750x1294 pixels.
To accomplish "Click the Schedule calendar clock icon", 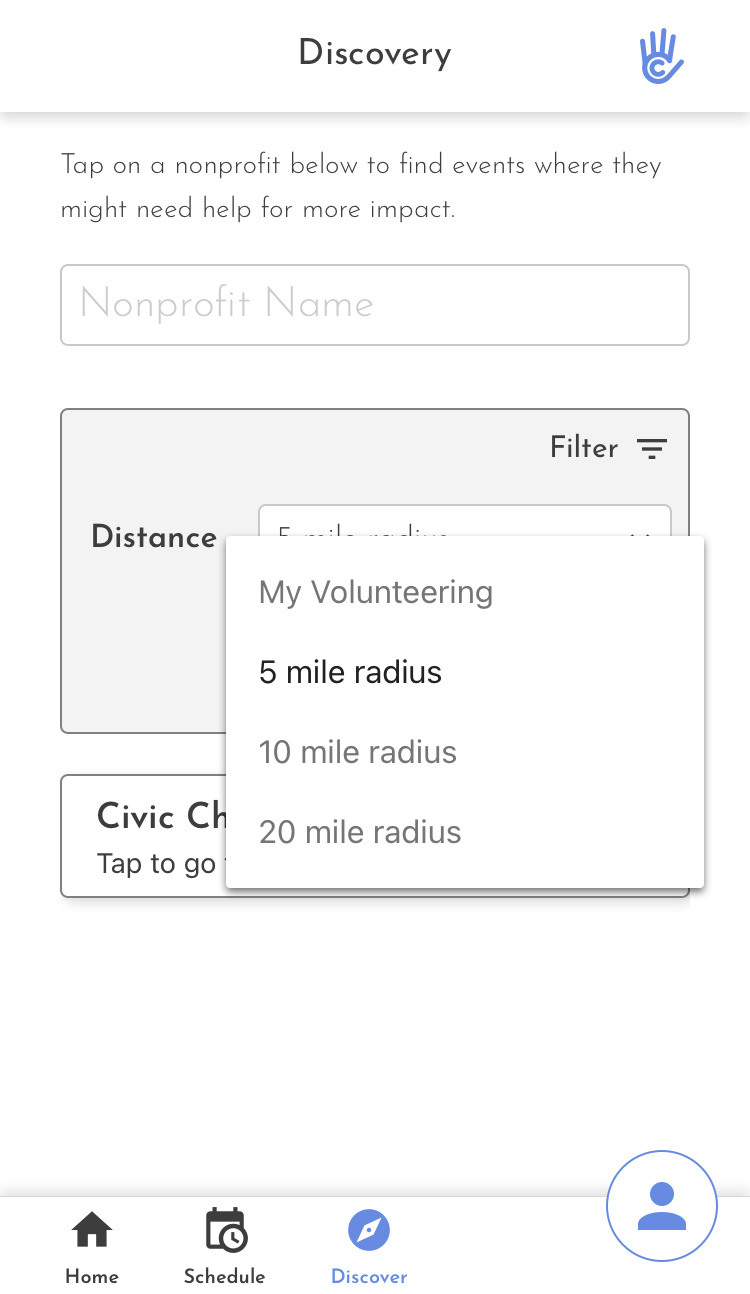I will (x=225, y=1231).
